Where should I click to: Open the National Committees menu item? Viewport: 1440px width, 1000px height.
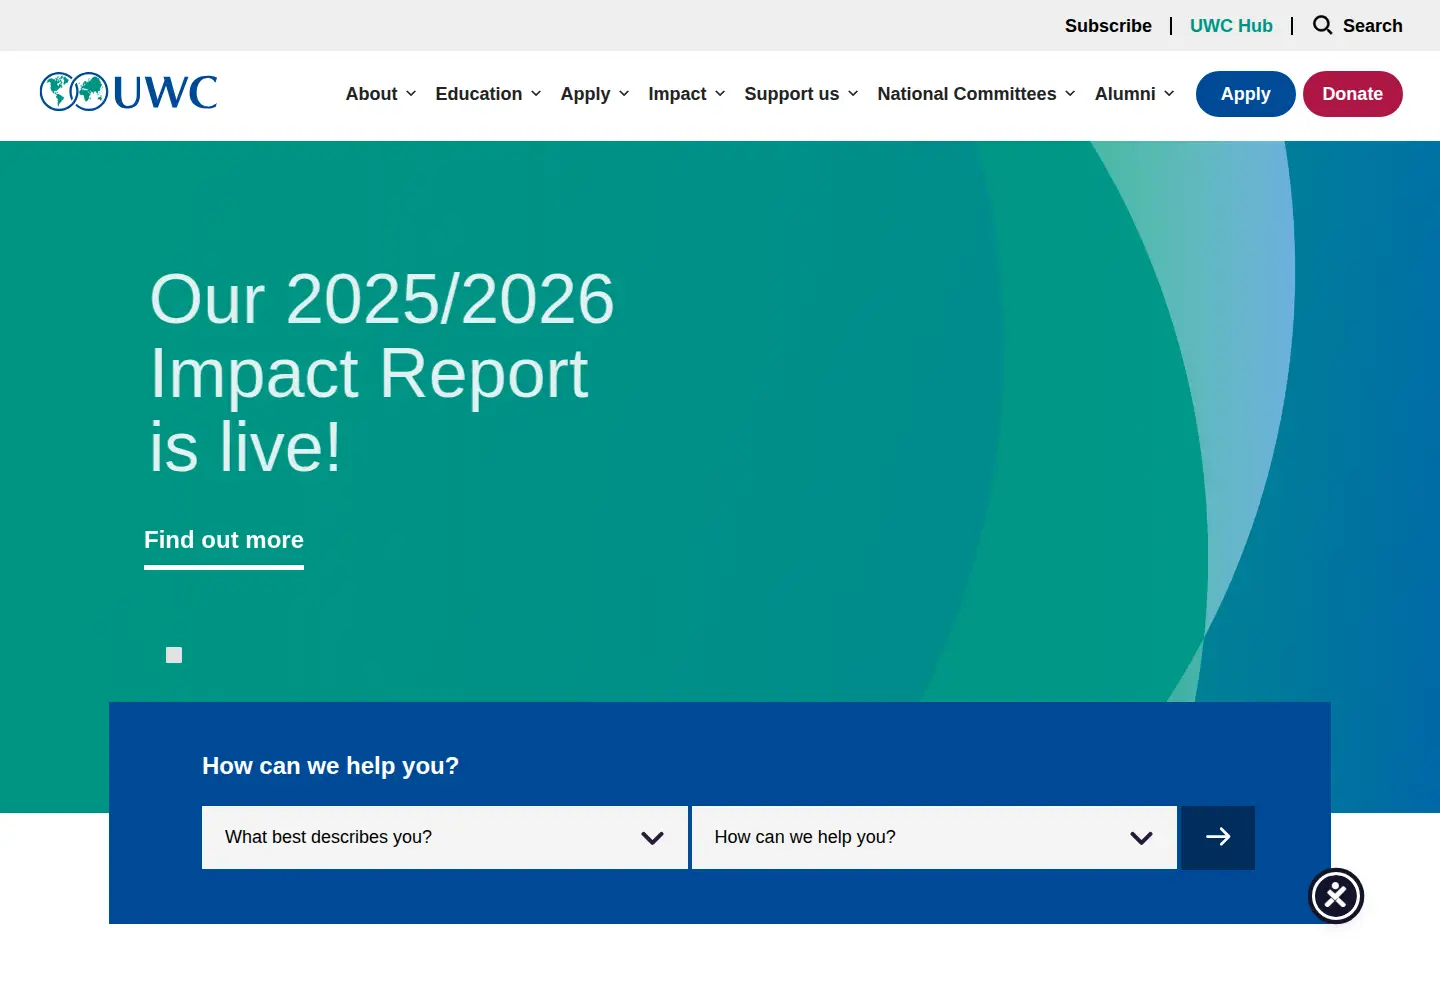tap(967, 94)
